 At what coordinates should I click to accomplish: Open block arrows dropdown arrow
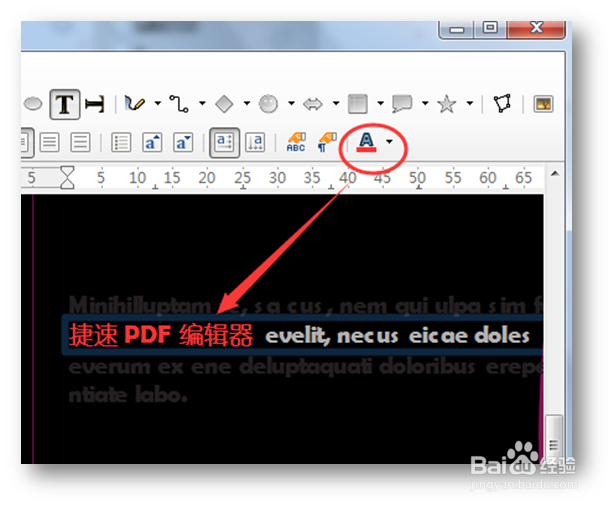tap(336, 103)
